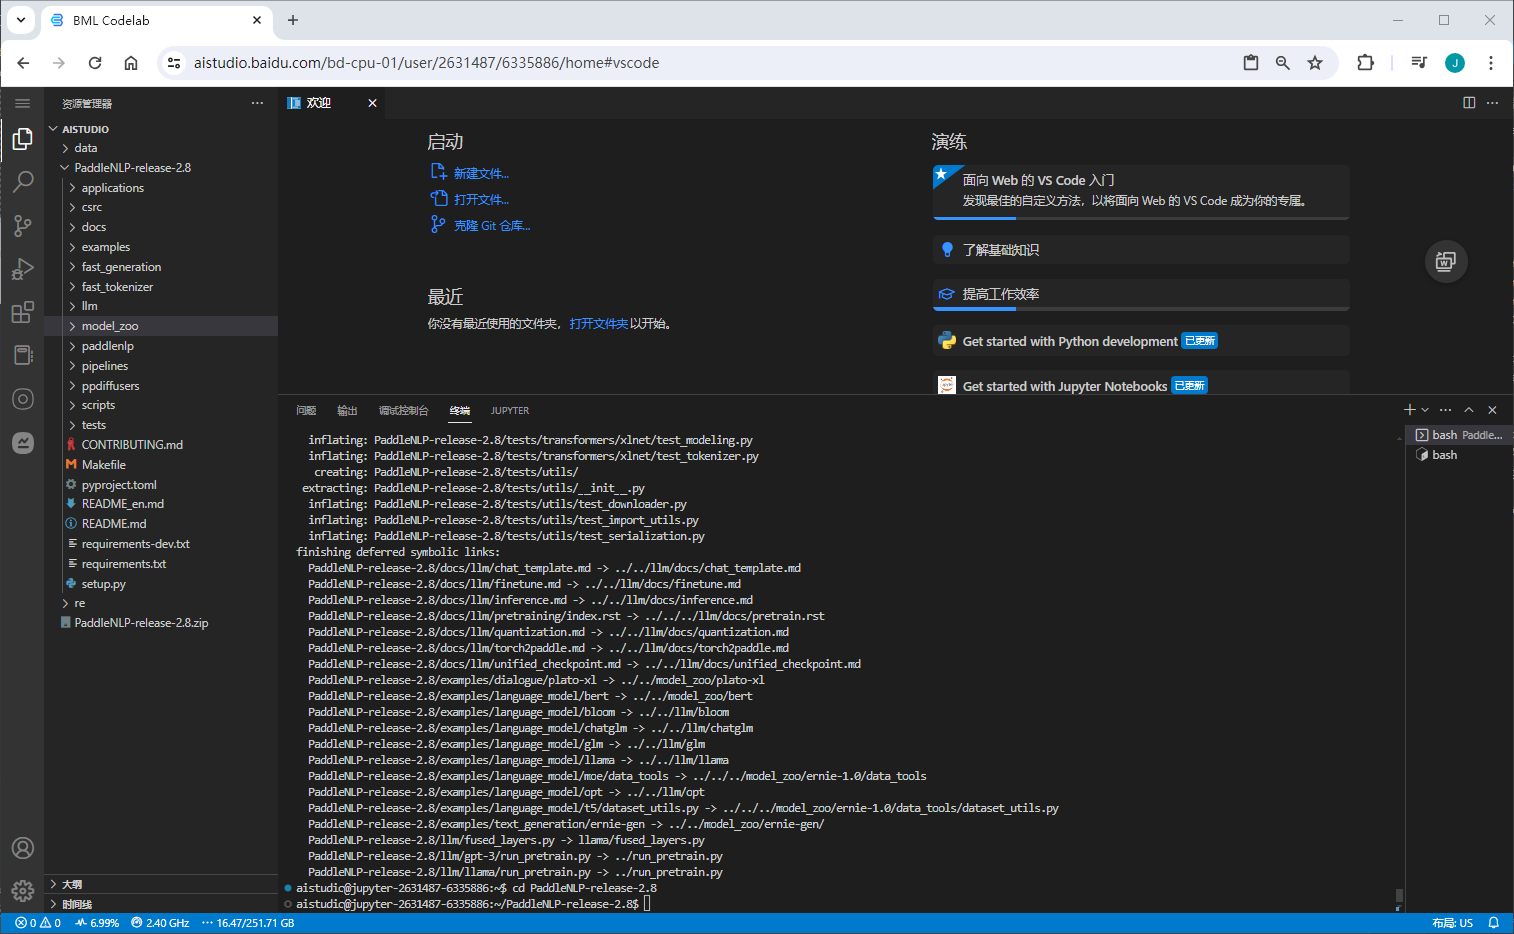This screenshot has height=934, width=1514.
Task: Expand the paddlenlp folder
Action: (x=161, y=346)
